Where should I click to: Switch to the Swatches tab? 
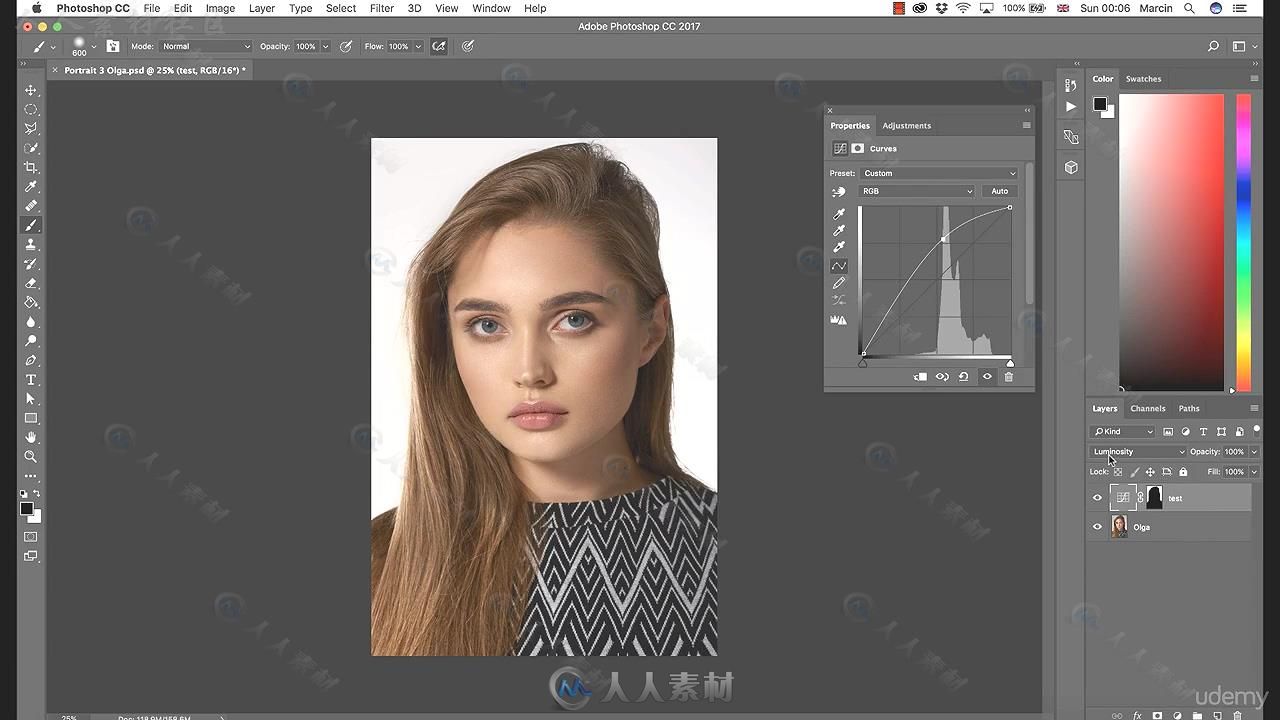point(1143,79)
